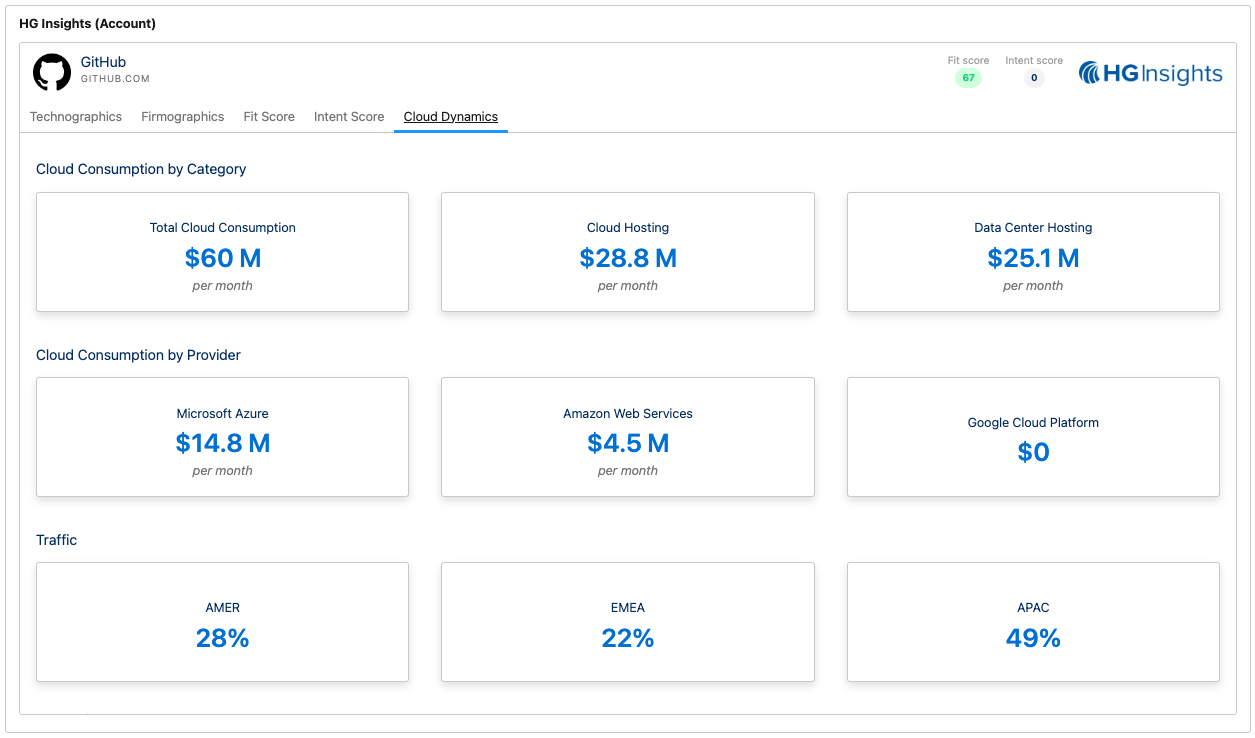Image resolution: width=1255 pixels, height=738 pixels.
Task: Click the 49% APAC traffic value
Action: [1033, 638]
